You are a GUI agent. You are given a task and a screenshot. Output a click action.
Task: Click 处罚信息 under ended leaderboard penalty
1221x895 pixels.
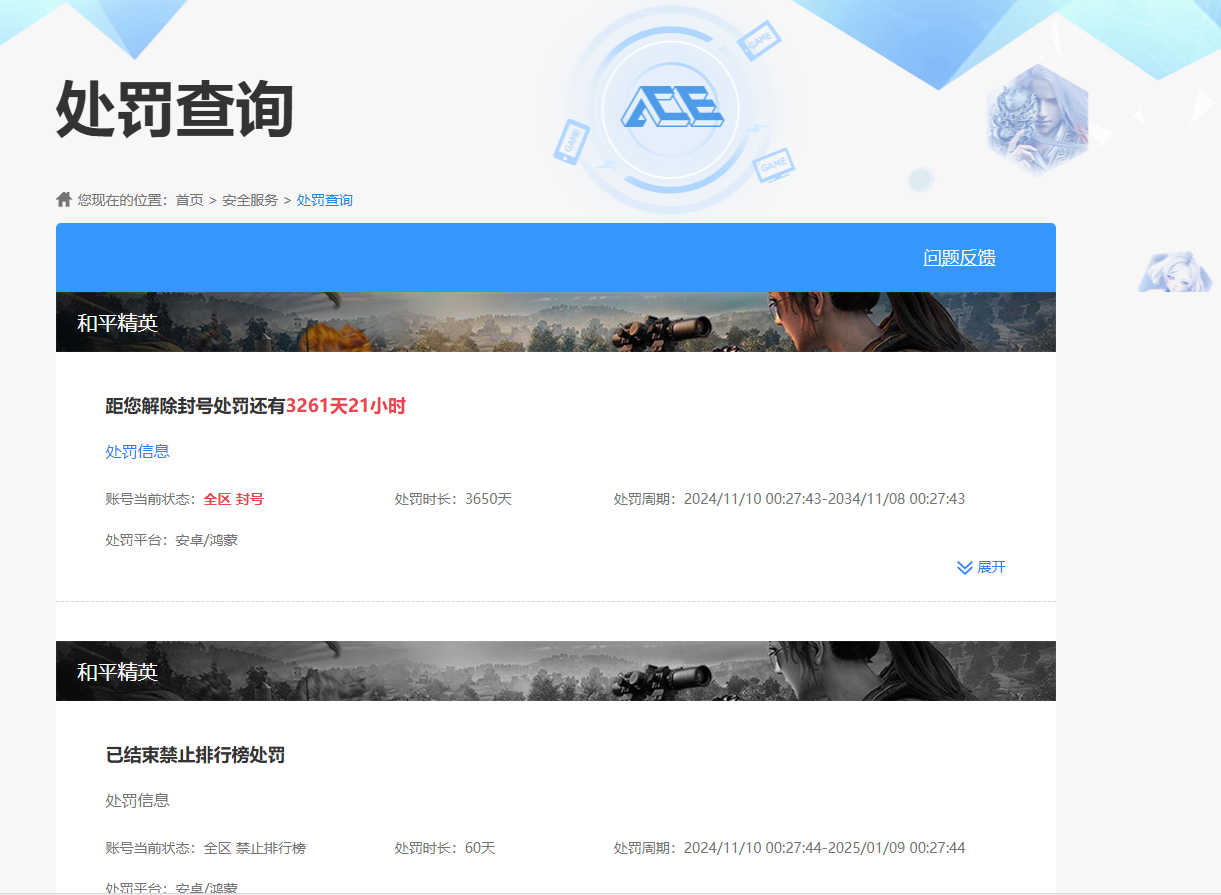[x=137, y=801]
